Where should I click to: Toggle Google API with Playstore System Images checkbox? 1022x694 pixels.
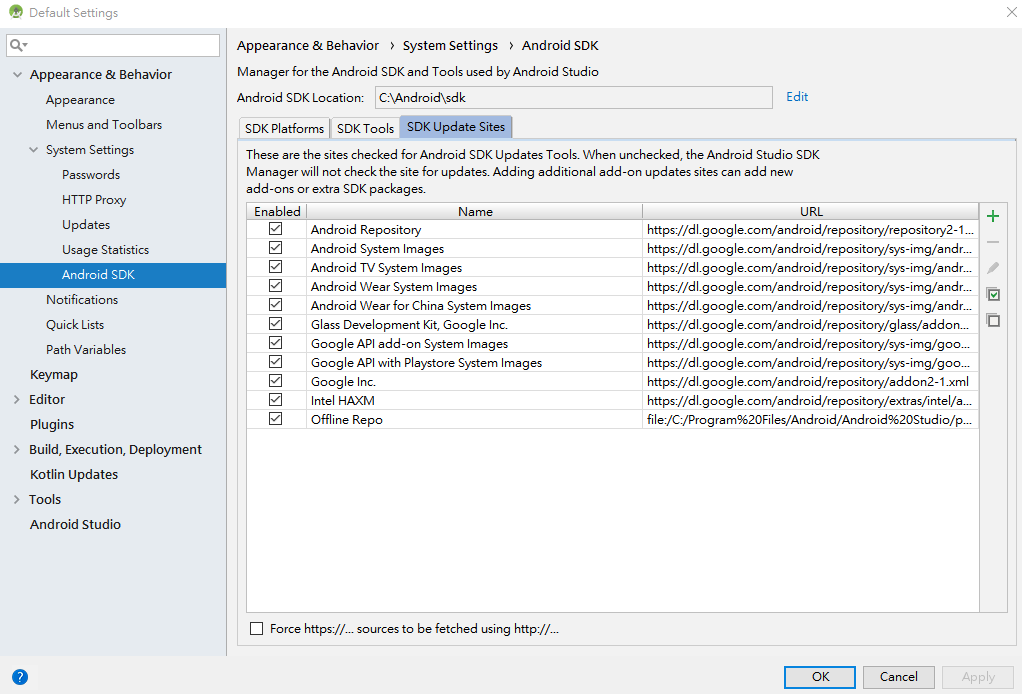[276, 362]
